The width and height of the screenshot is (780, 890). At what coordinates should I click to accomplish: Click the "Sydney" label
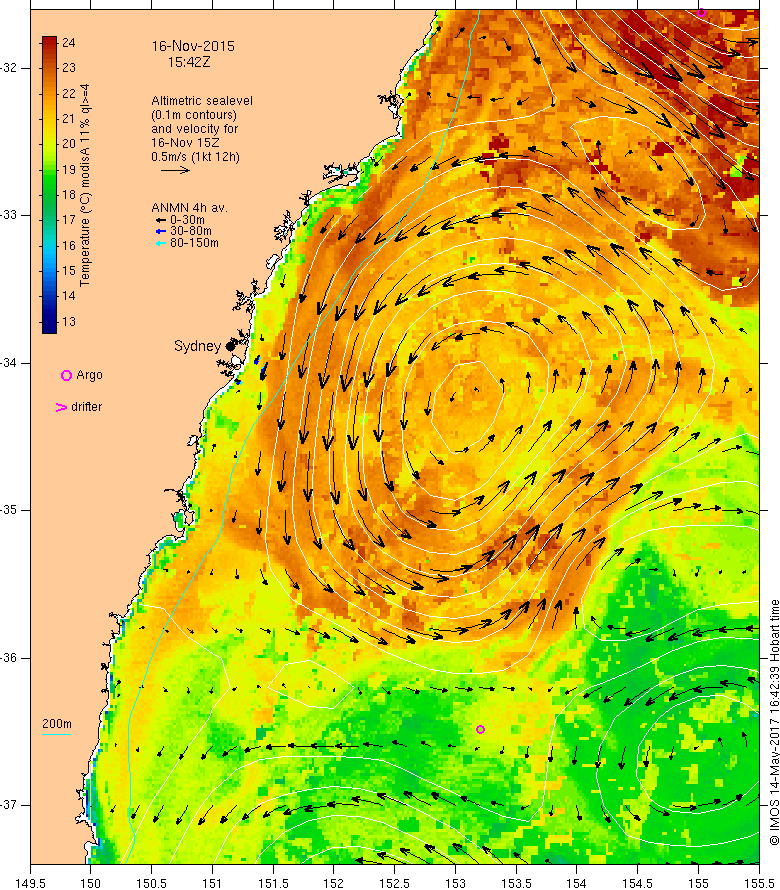tap(197, 346)
